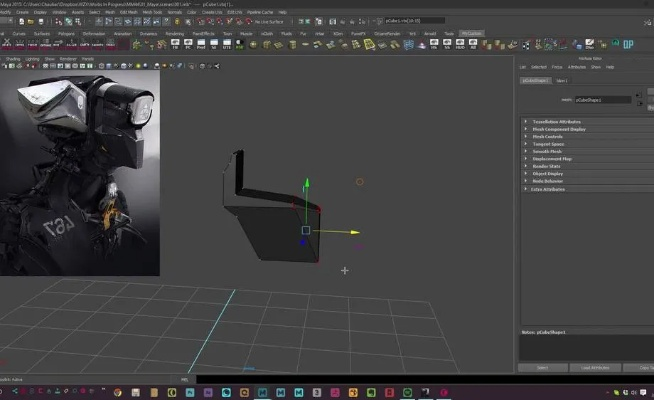The image size is (654, 400).
Task: Click the Select button in Attribute Editor
Action: click(542, 368)
